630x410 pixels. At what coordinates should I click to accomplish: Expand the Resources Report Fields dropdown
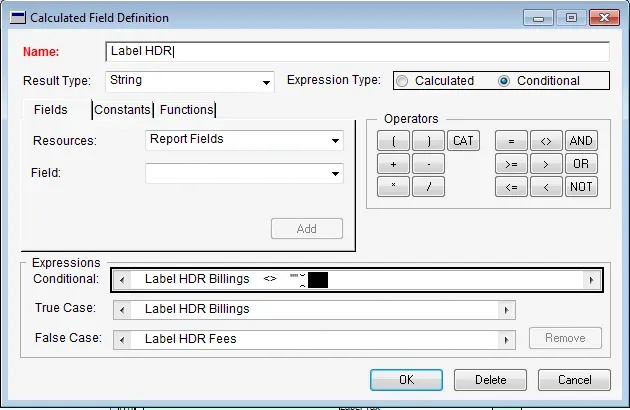click(335, 141)
